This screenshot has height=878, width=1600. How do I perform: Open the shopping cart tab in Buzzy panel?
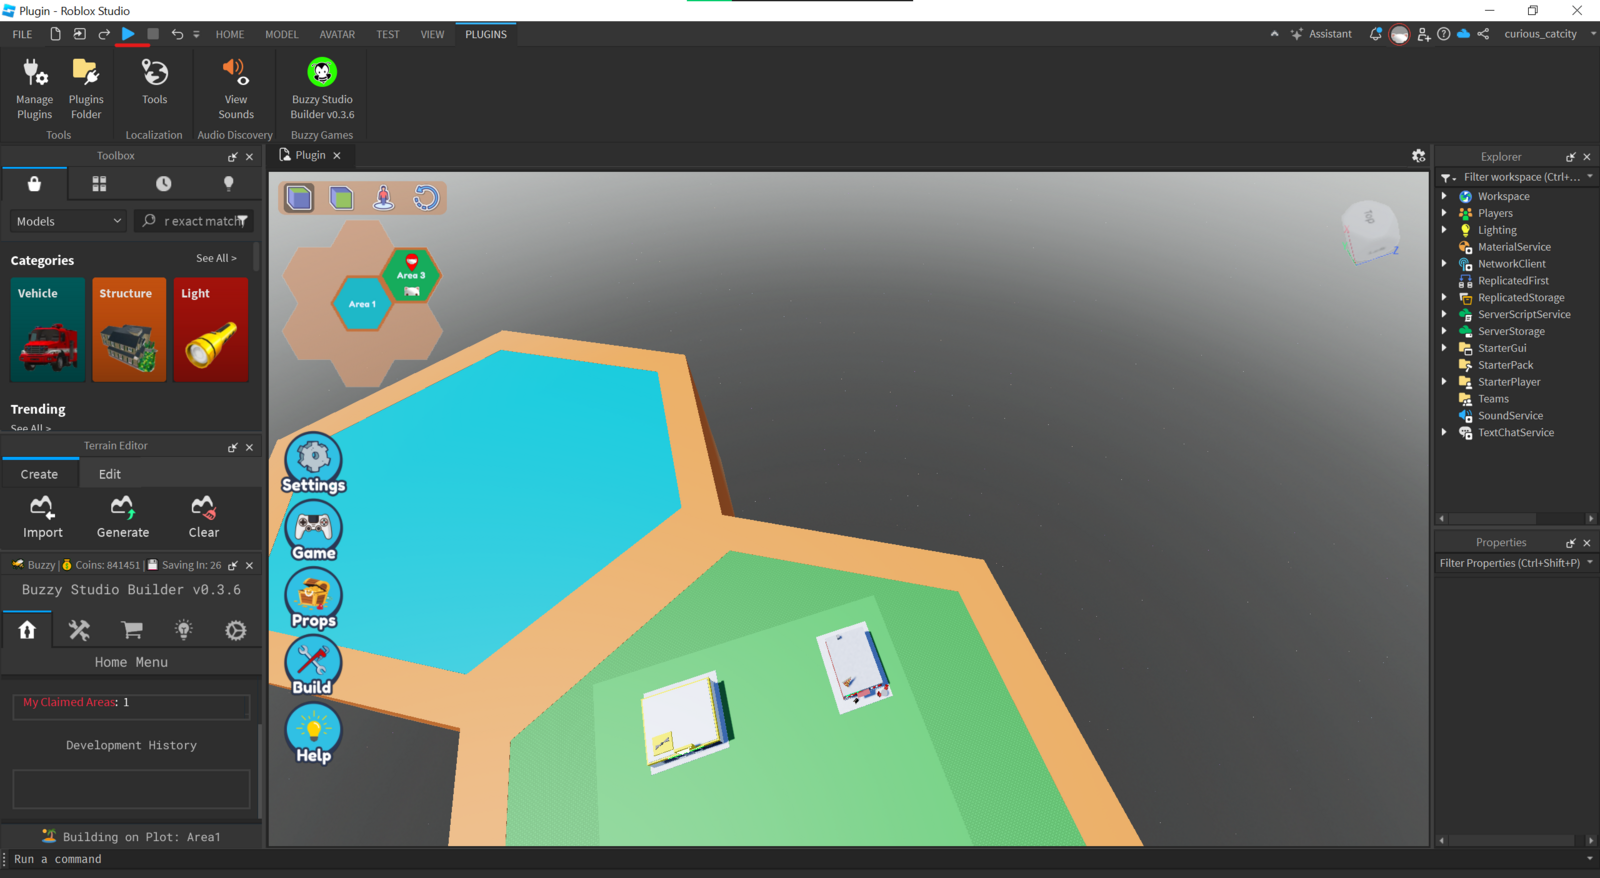[x=131, y=630]
